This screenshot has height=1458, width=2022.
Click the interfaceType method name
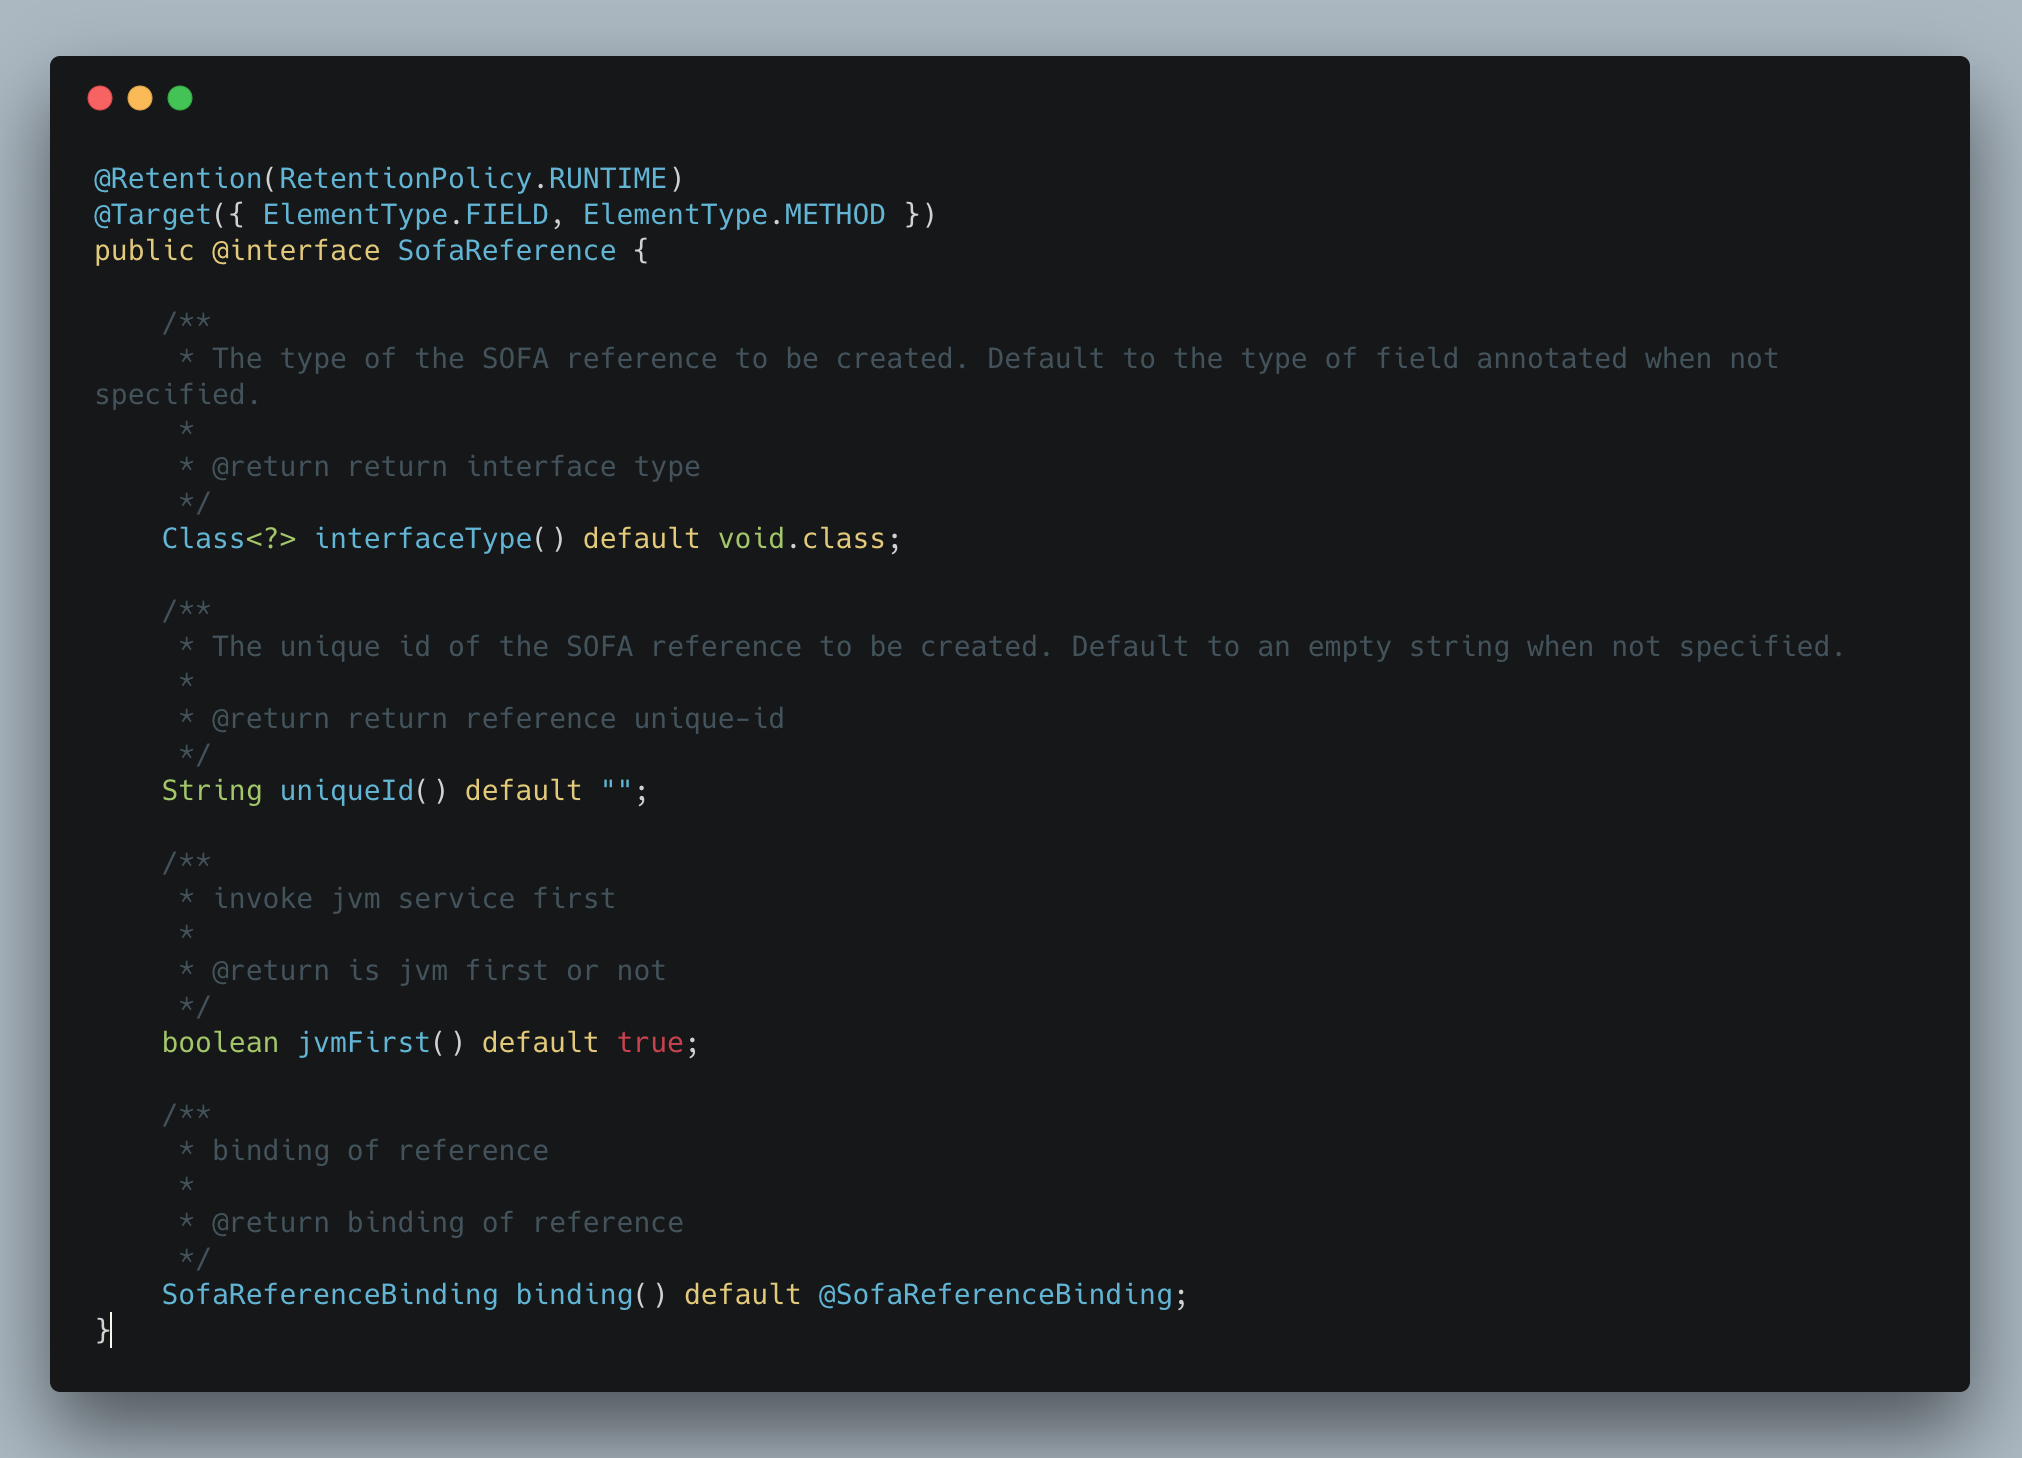coord(423,539)
